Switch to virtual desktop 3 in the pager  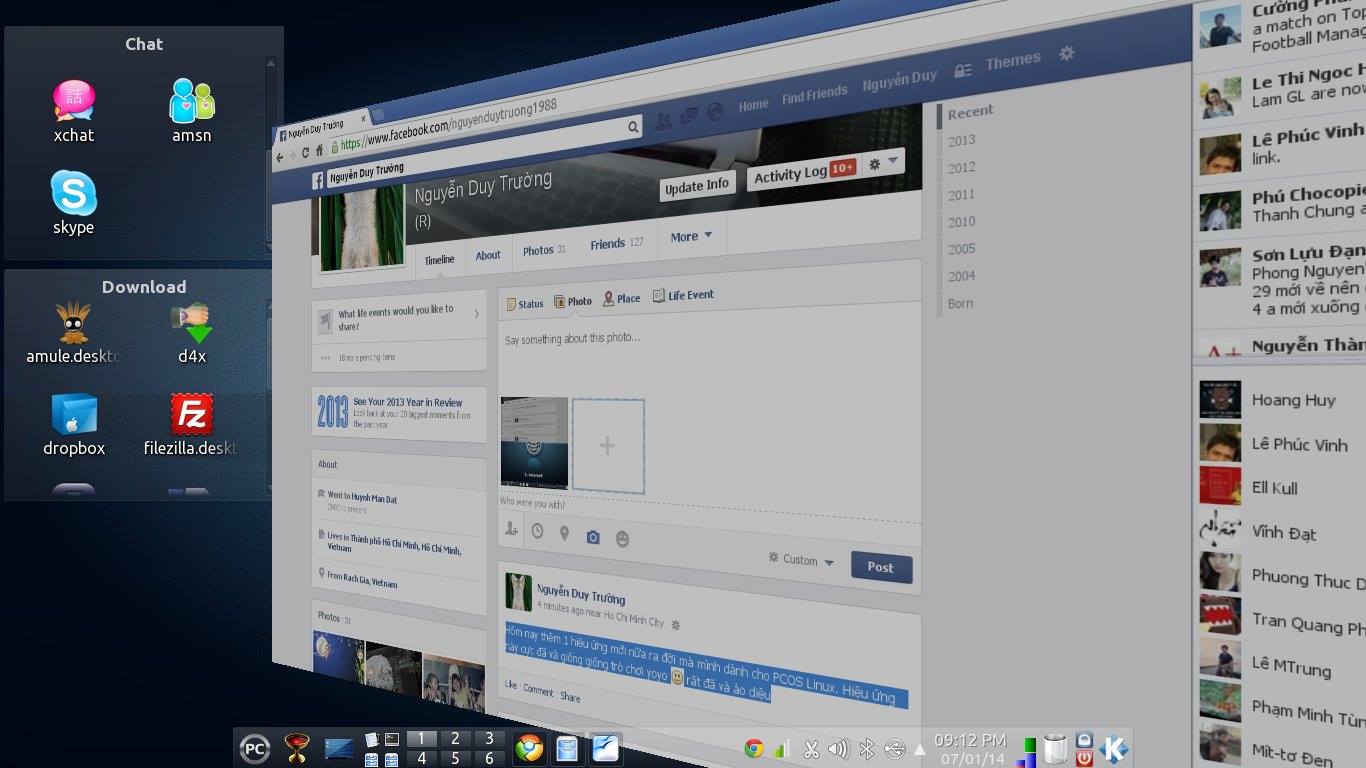489,739
